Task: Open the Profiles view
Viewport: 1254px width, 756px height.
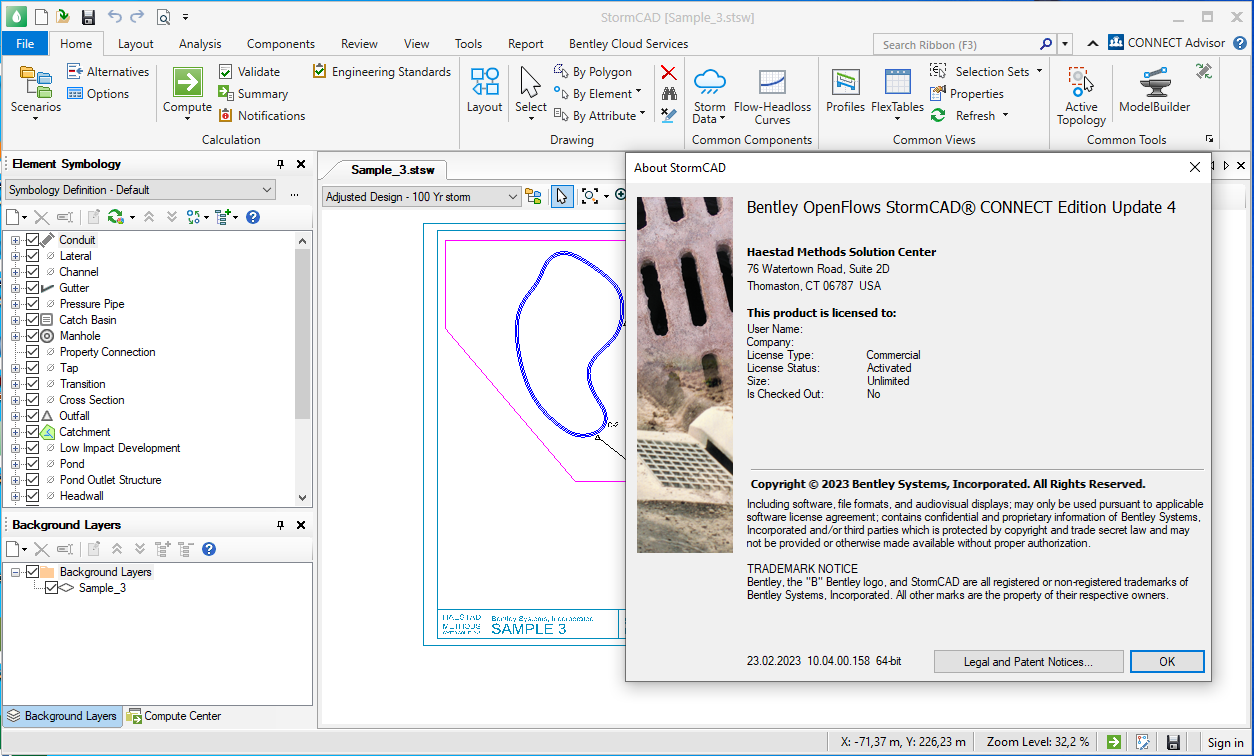Action: 845,84
